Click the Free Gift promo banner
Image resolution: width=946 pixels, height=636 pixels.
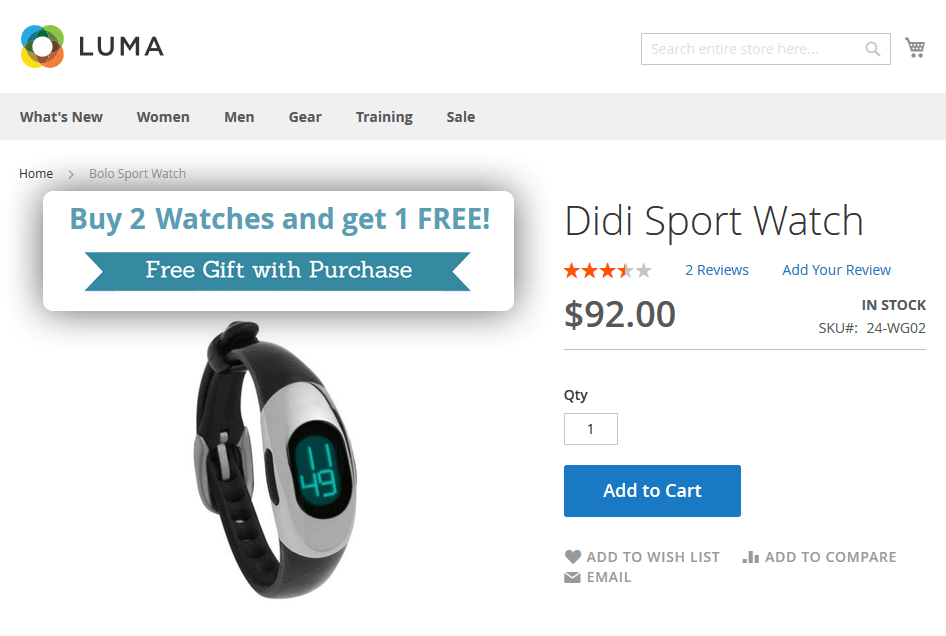click(278, 251)
